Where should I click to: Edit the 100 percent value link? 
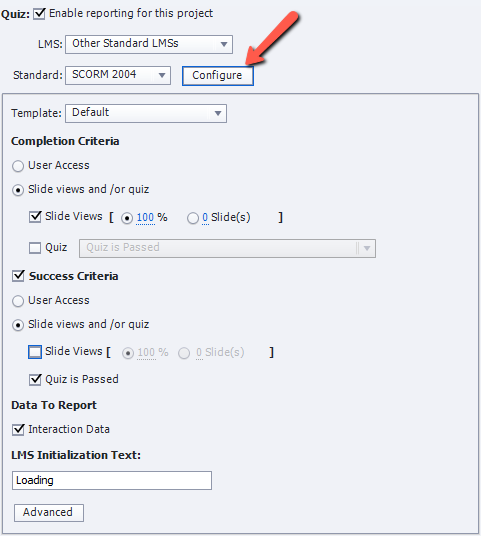145,217
